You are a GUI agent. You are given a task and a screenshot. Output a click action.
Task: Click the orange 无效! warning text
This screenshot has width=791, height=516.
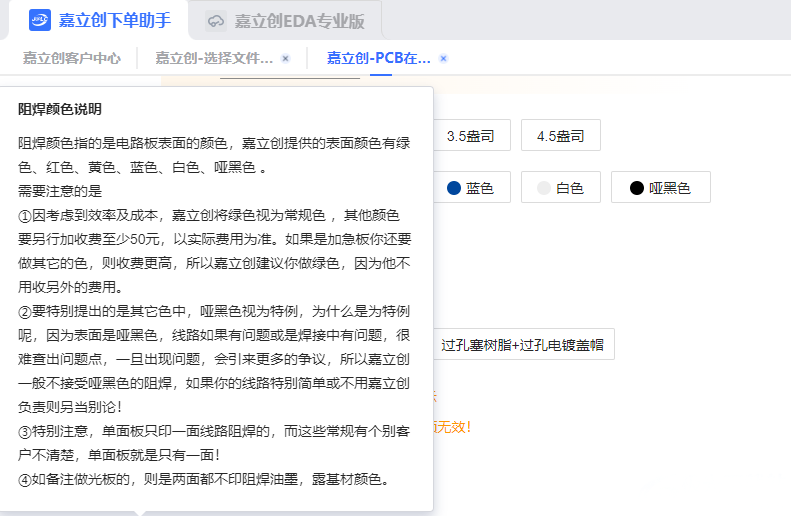(x=453, y=427)
